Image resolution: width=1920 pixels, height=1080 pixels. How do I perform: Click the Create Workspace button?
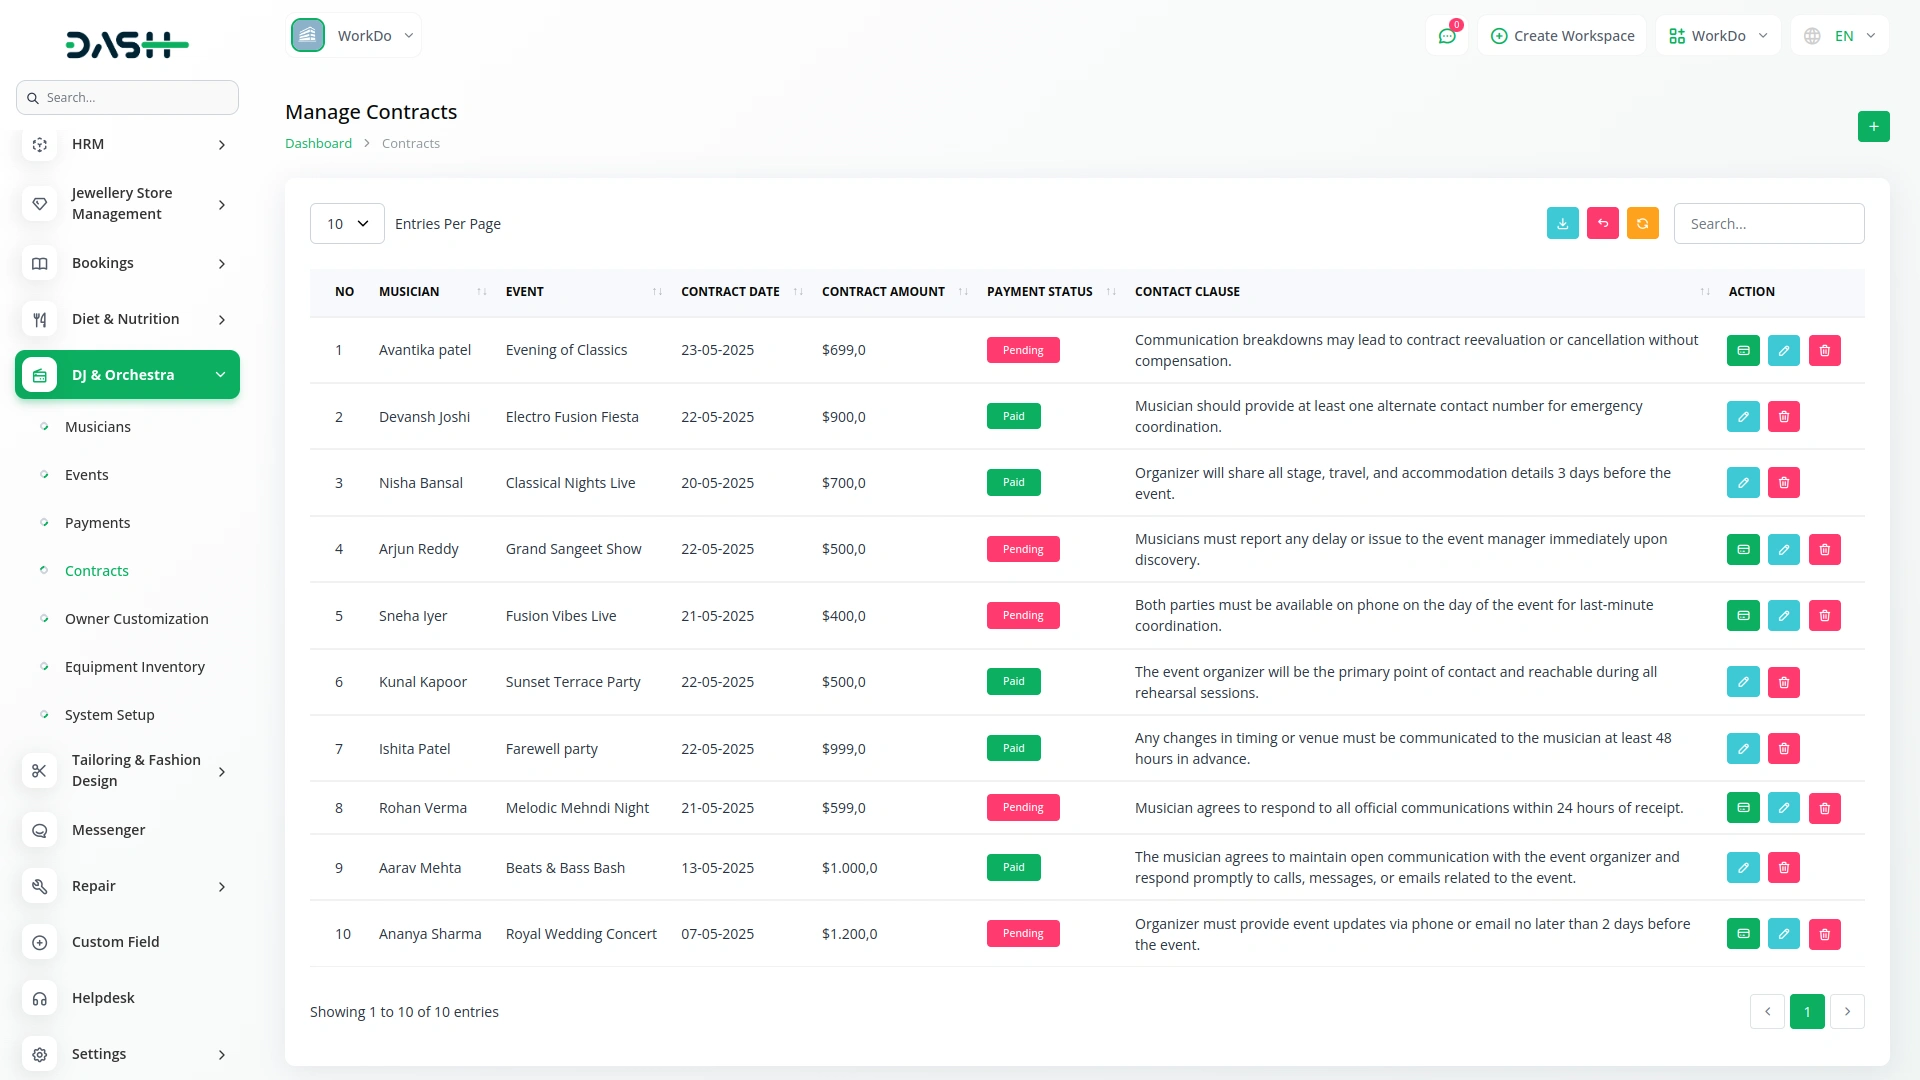1562,36
